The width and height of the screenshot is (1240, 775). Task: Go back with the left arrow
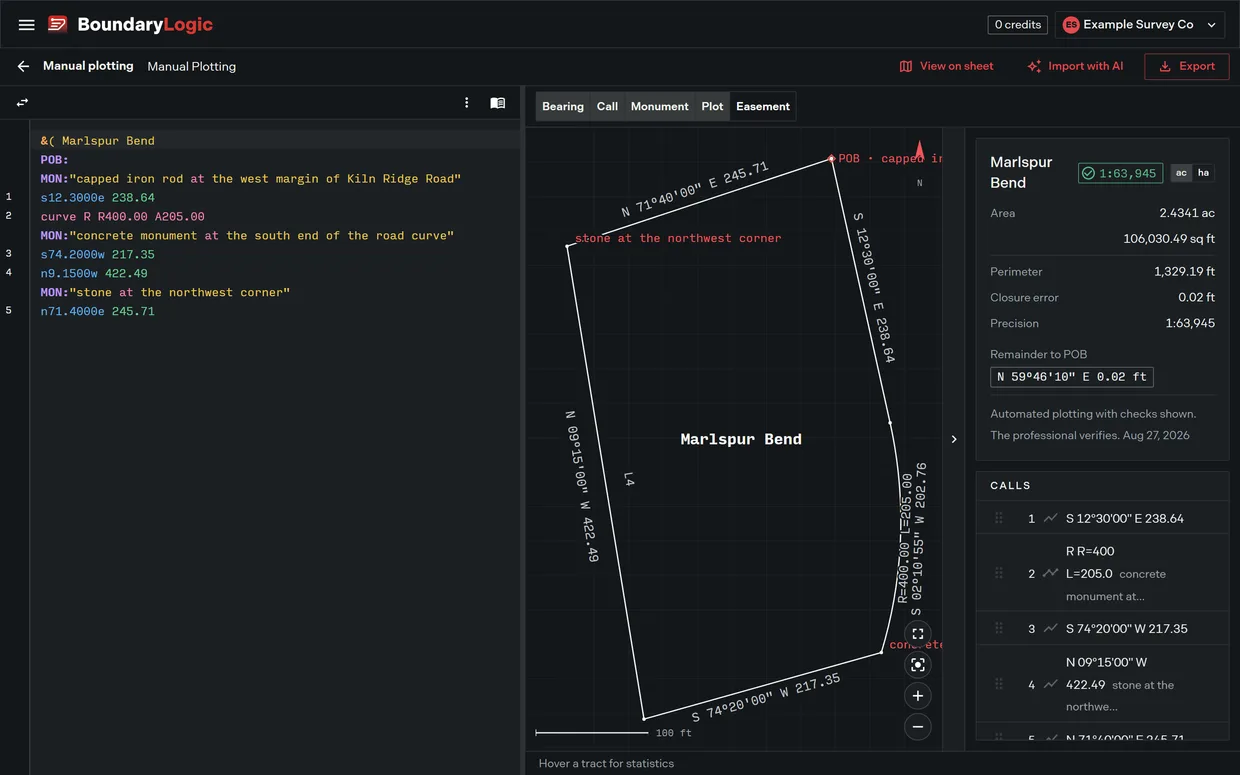pos(23,66)
